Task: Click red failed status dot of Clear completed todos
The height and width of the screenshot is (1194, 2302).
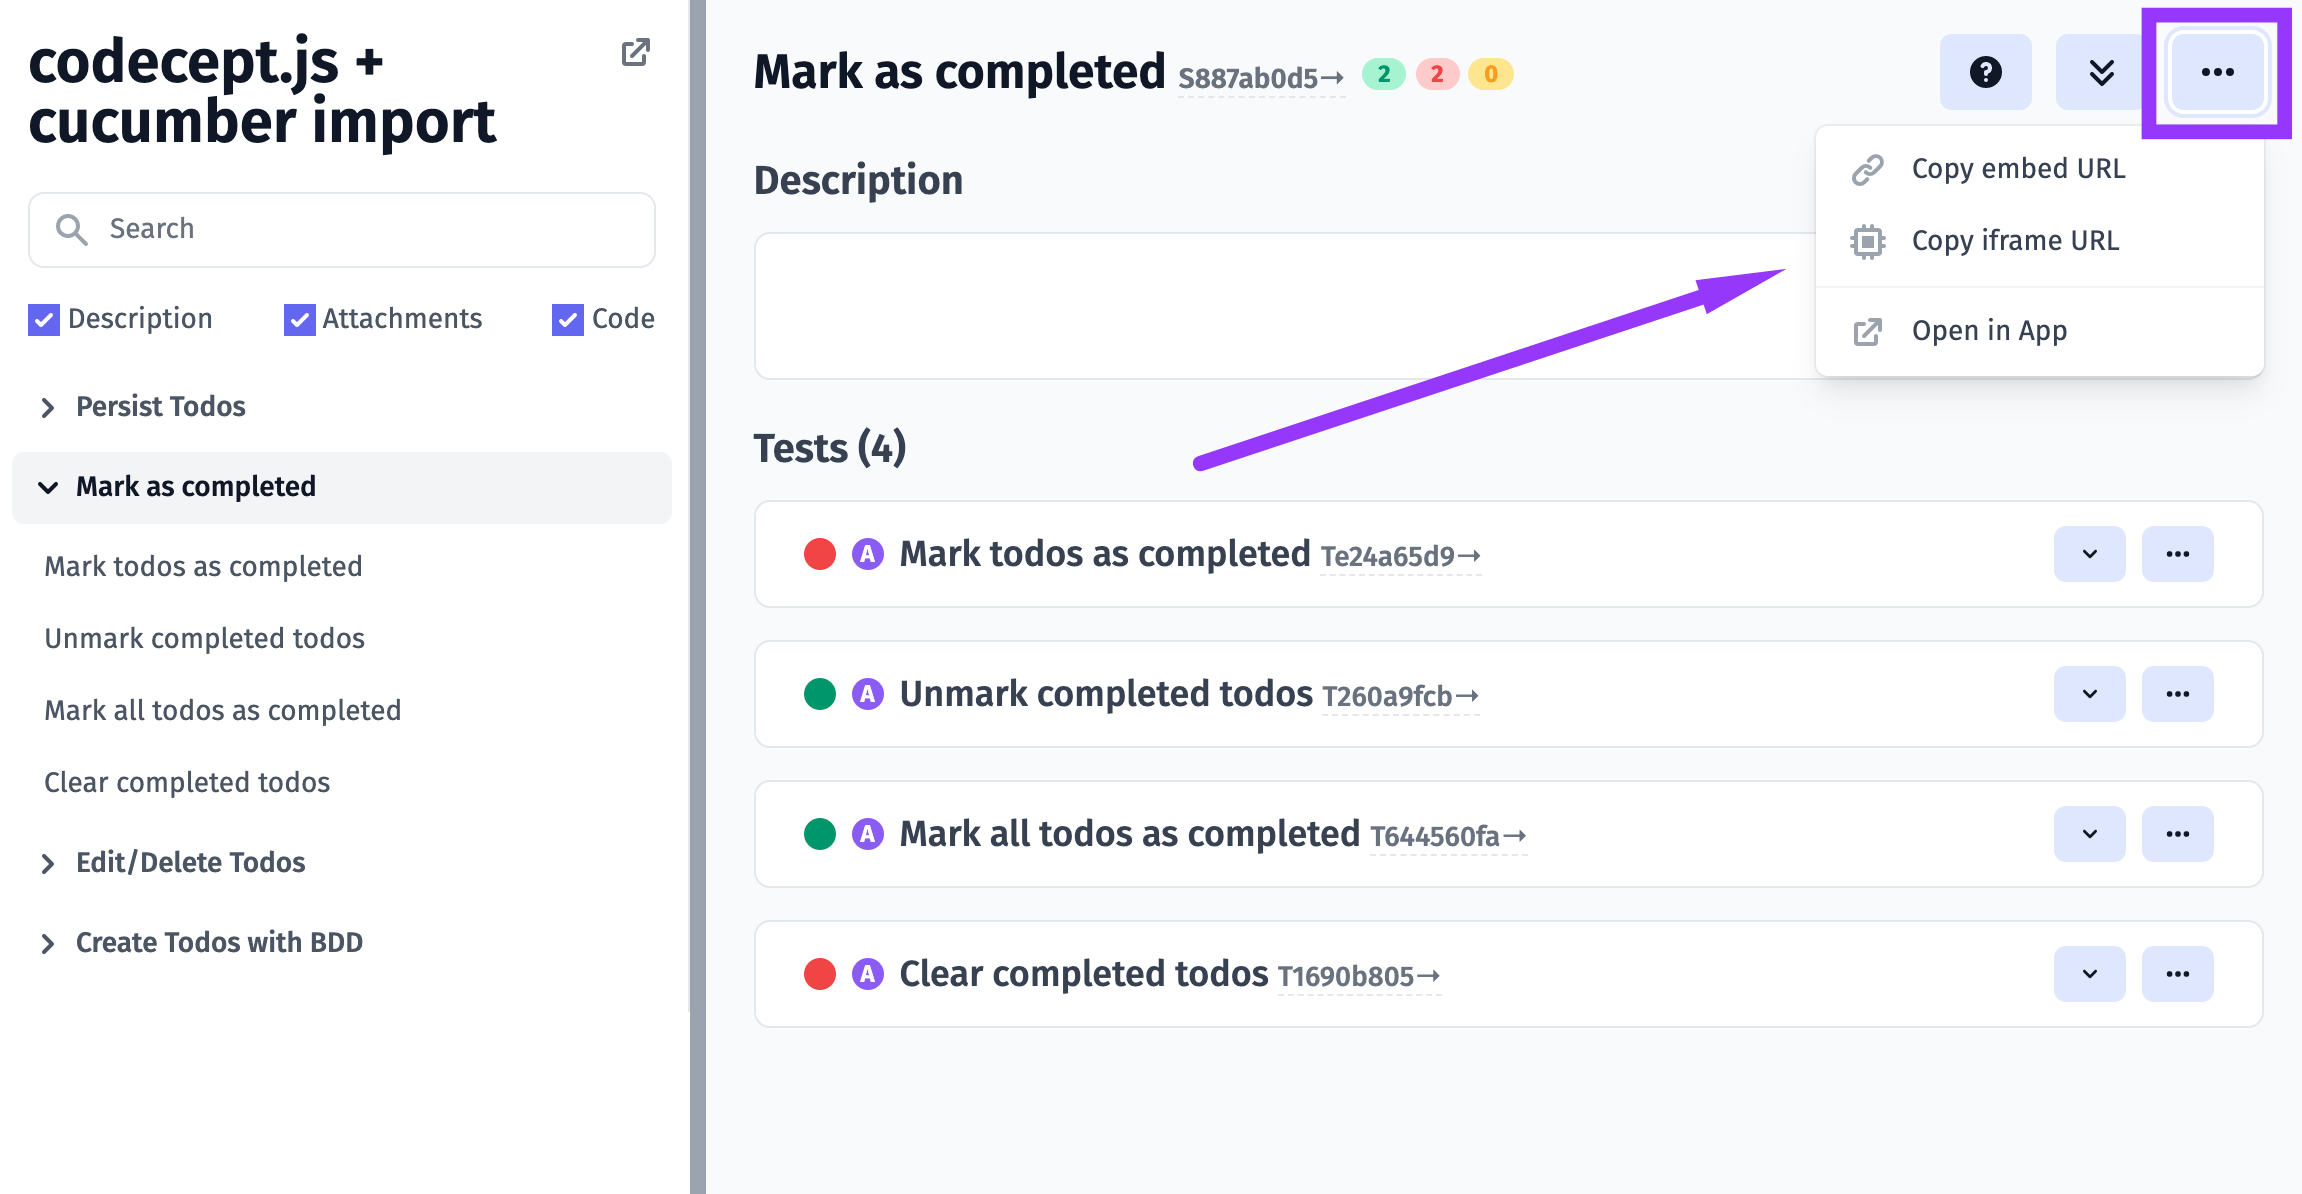Action: 820,974
